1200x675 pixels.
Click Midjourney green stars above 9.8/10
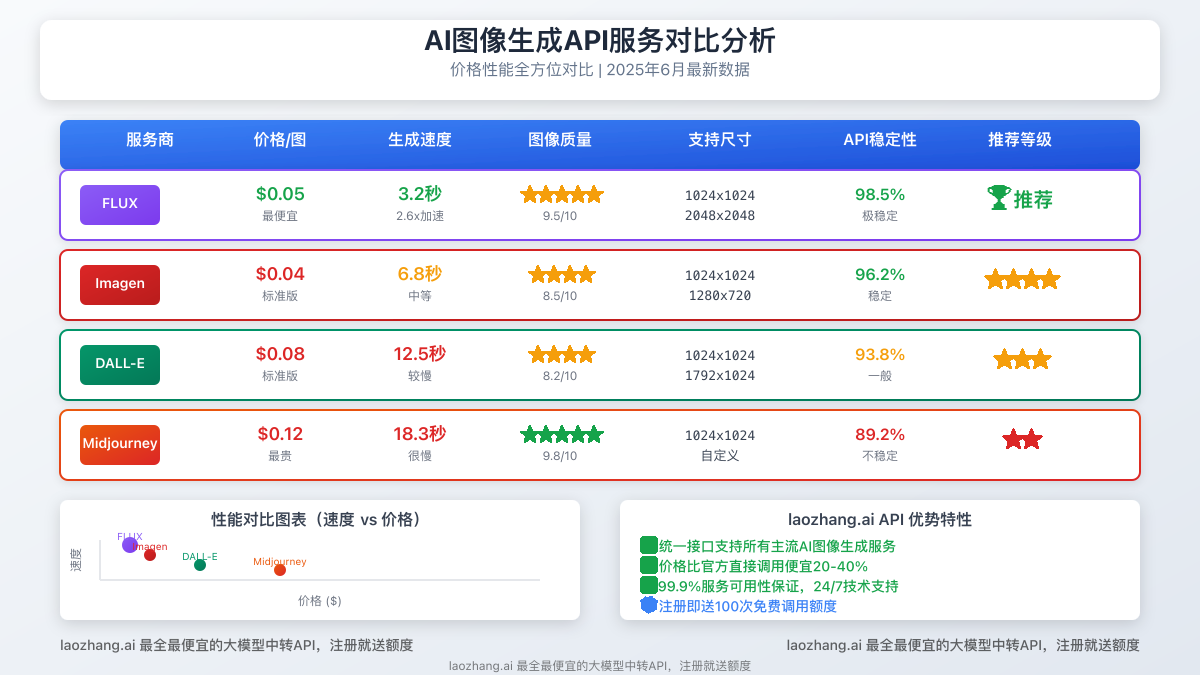(561, 434)
